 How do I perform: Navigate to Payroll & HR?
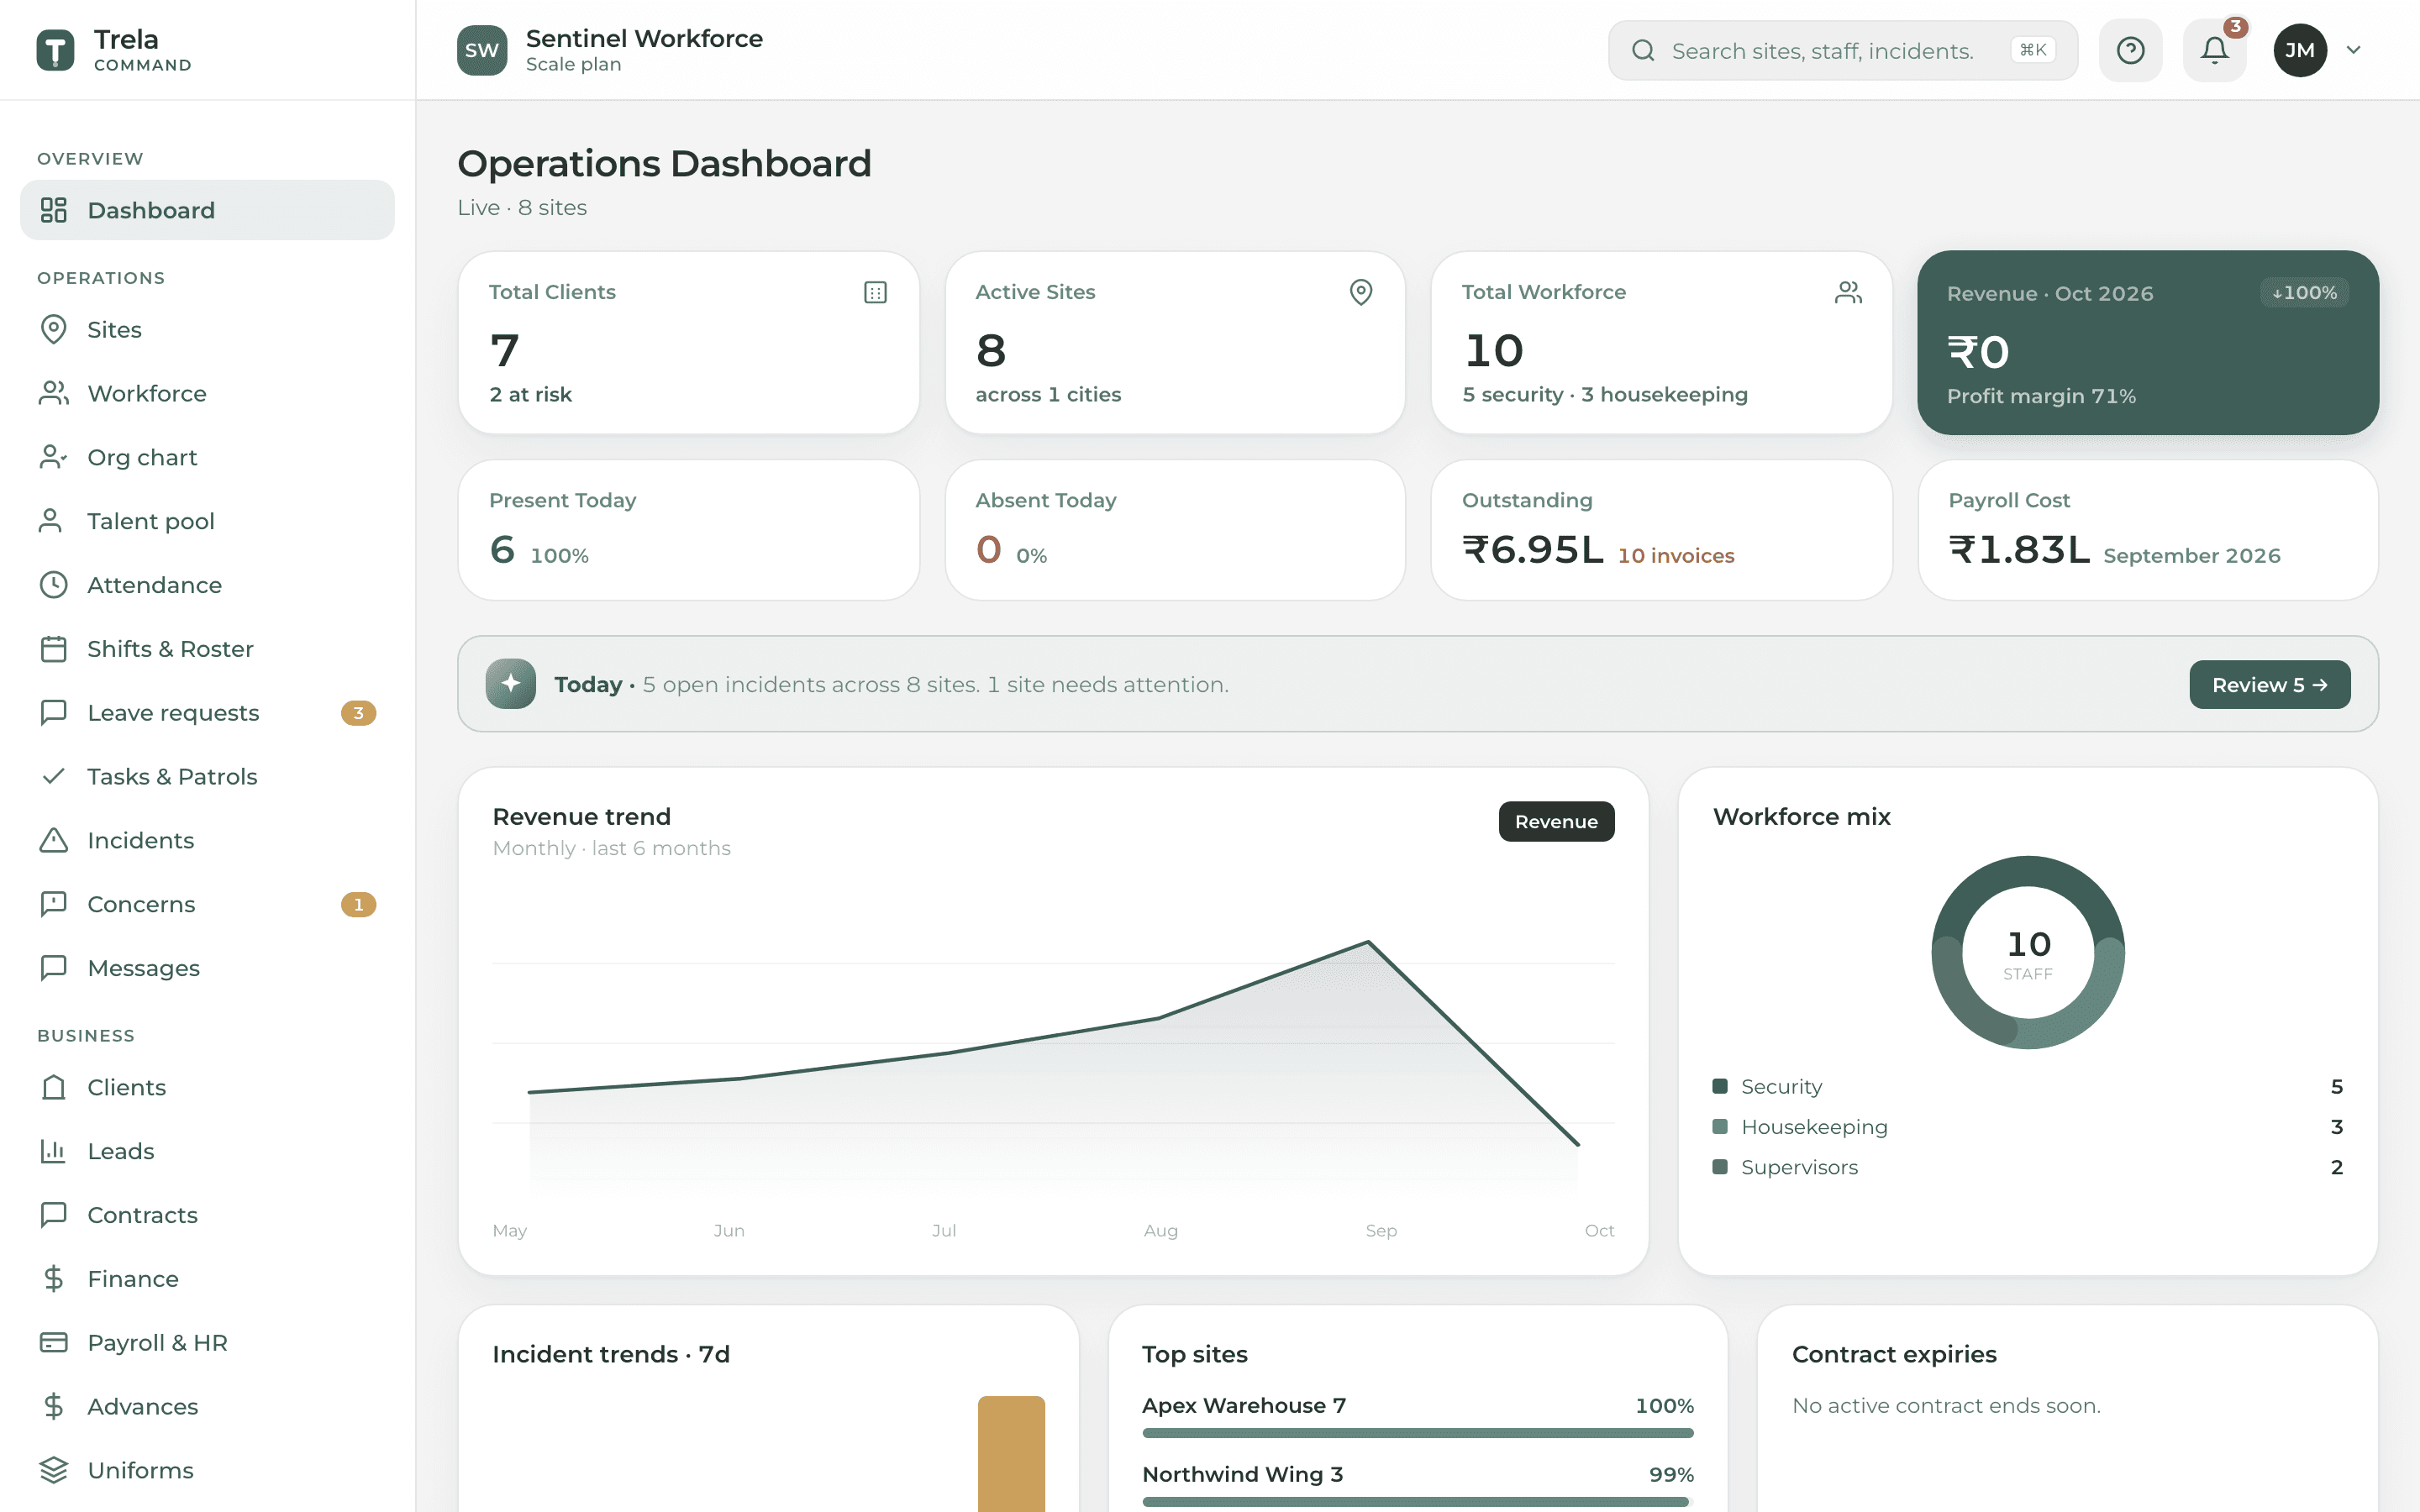click(207, 1342)
